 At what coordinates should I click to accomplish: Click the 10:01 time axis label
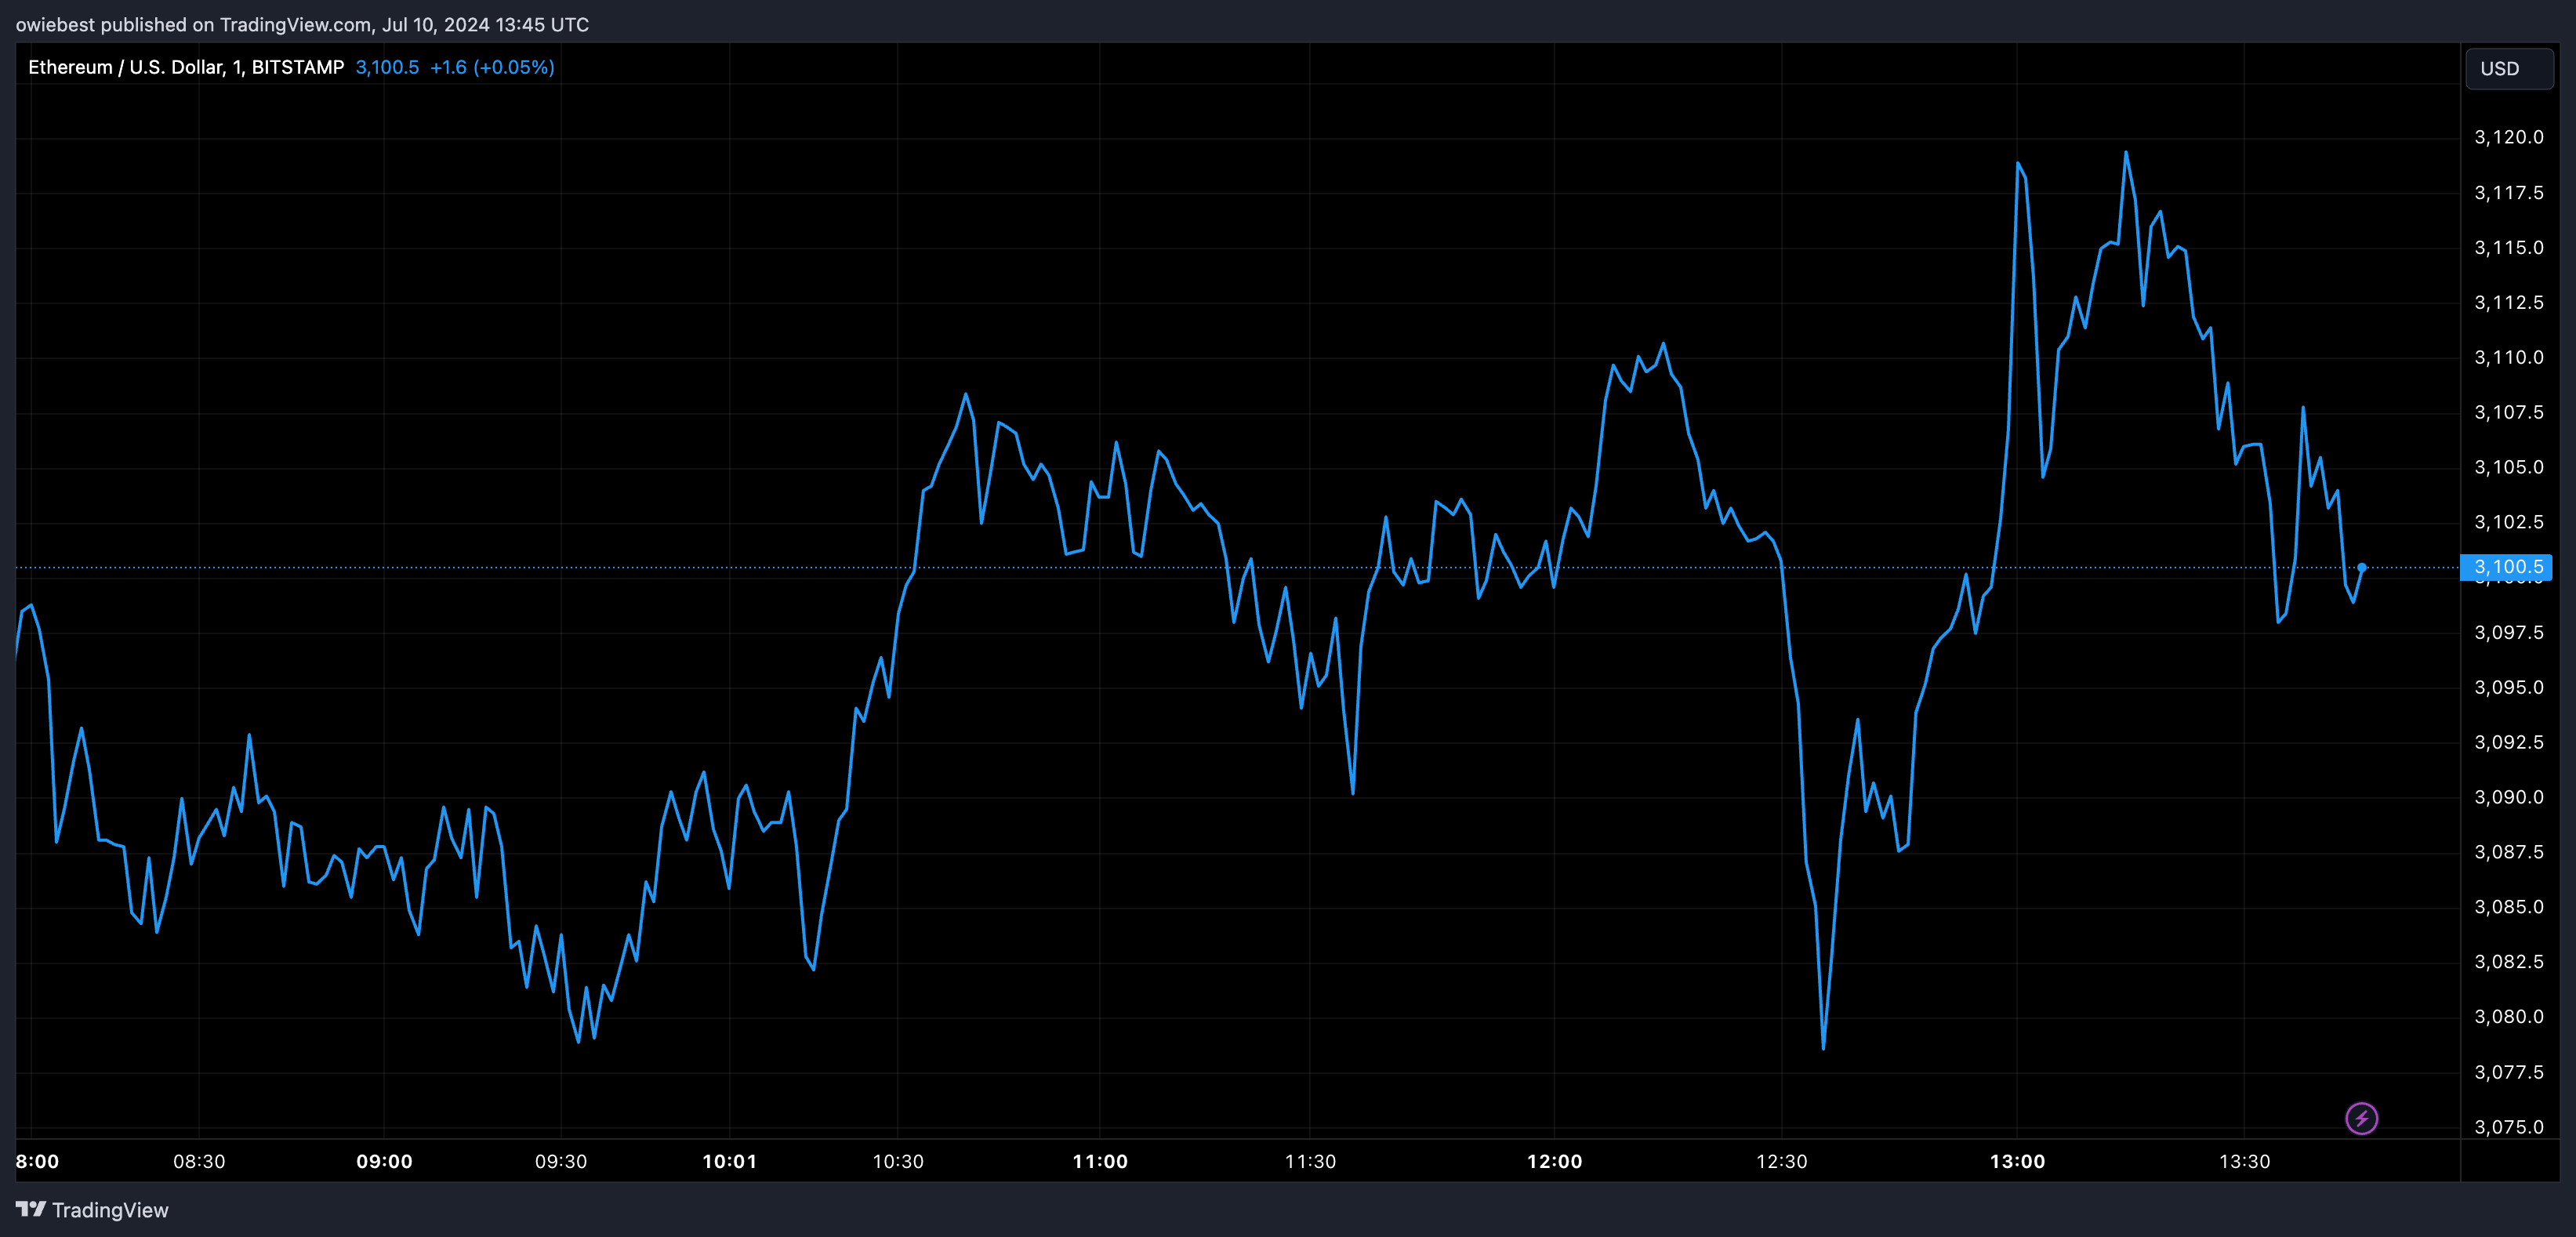729,1161
